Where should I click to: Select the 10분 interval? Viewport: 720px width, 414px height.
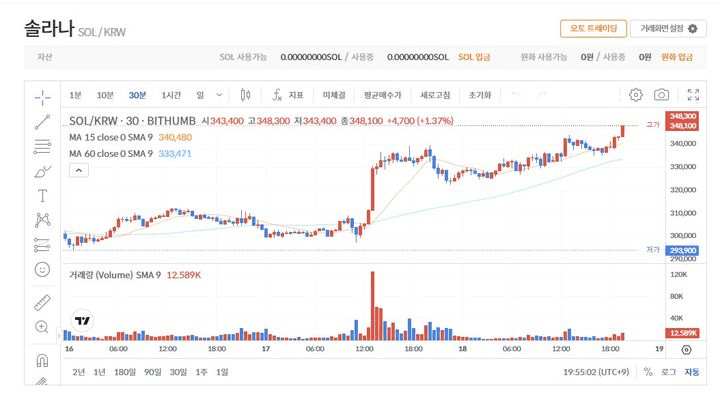(105, 95)
